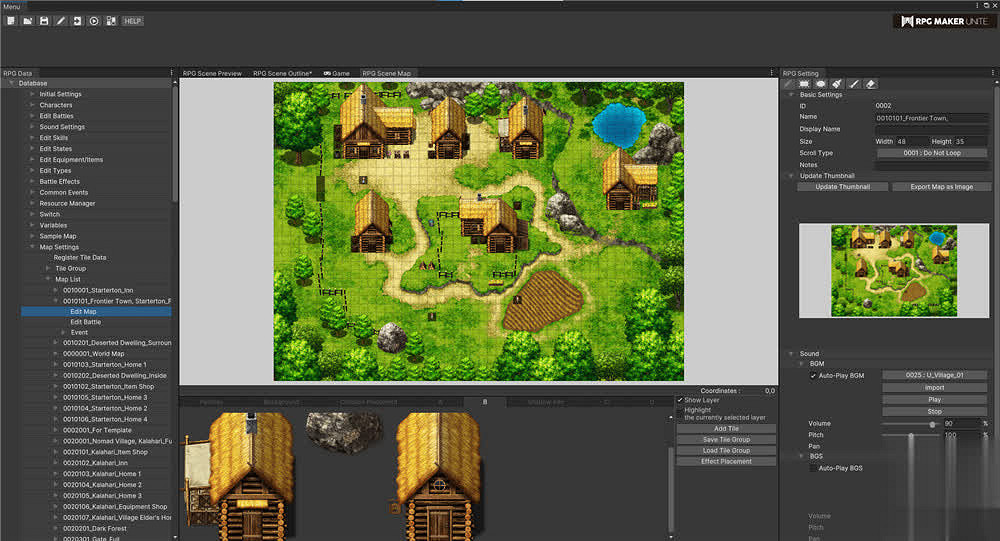Viewport: 1000px width, 541px height.
Task: Click the Export Map as Image button
Action: pyautogui.click(x=933, y=187)
